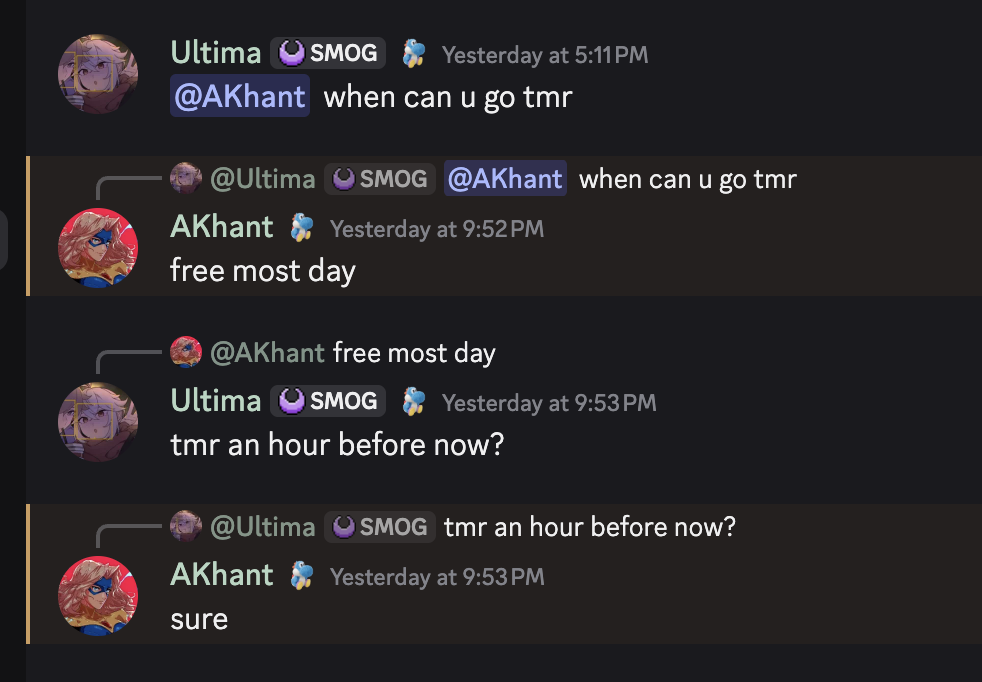982x682 pixels.
Task: Click the "sure" message text
Action: (x=199, y=619)
